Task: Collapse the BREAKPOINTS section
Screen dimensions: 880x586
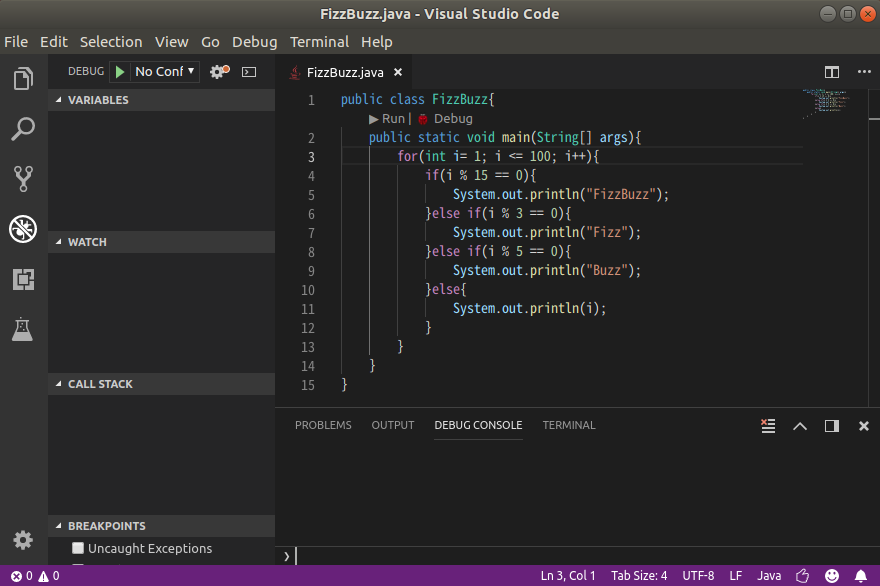Action: [162, 526]
